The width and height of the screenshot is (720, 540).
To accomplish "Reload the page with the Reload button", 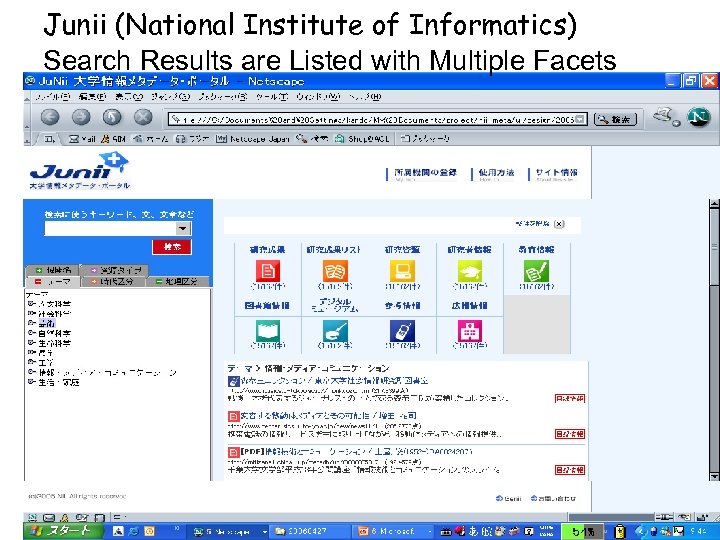I will click(x=112, y=117).
